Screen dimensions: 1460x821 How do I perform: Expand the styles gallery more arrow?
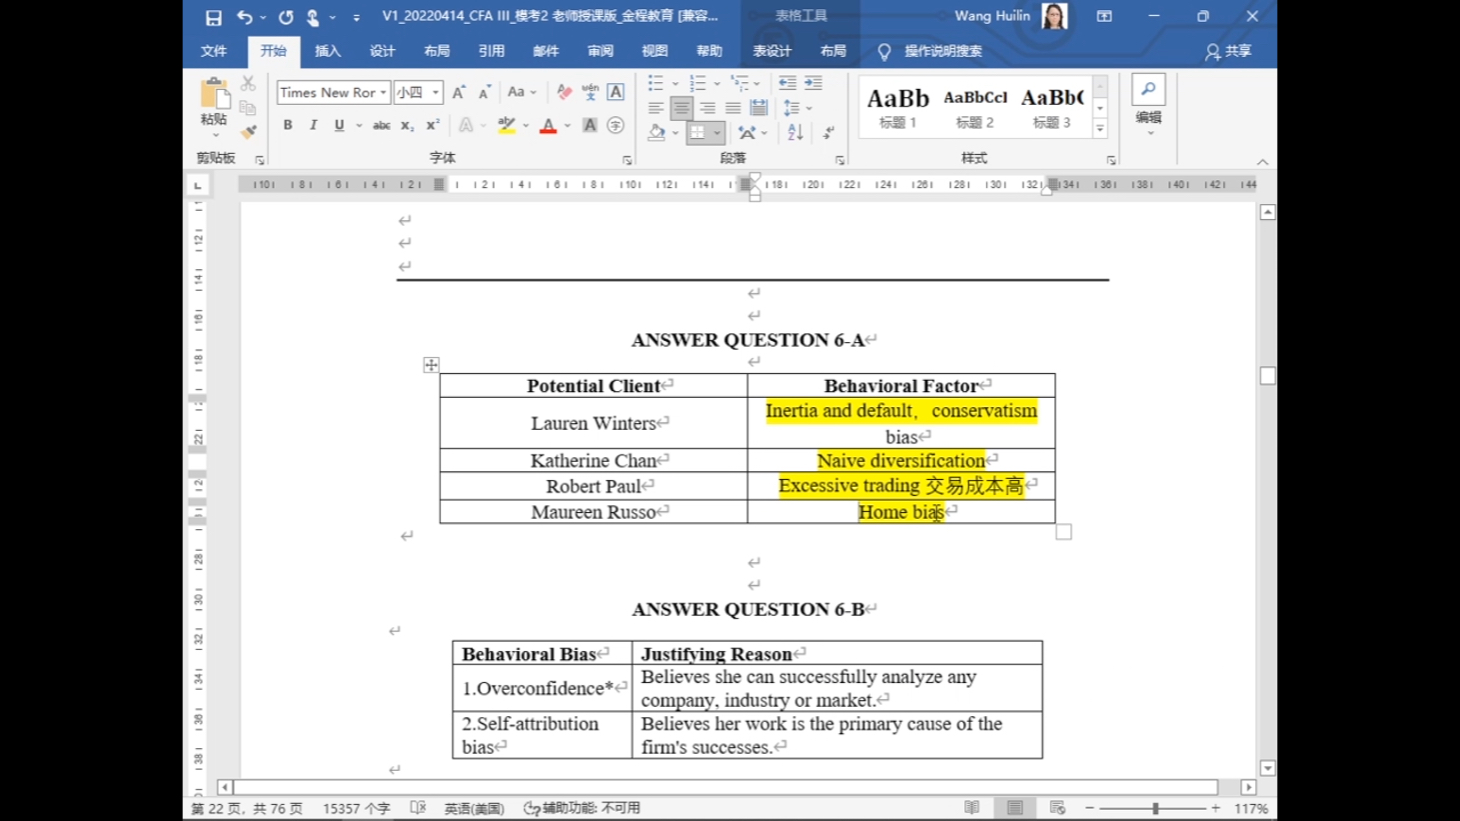(x=1100, y=129)
